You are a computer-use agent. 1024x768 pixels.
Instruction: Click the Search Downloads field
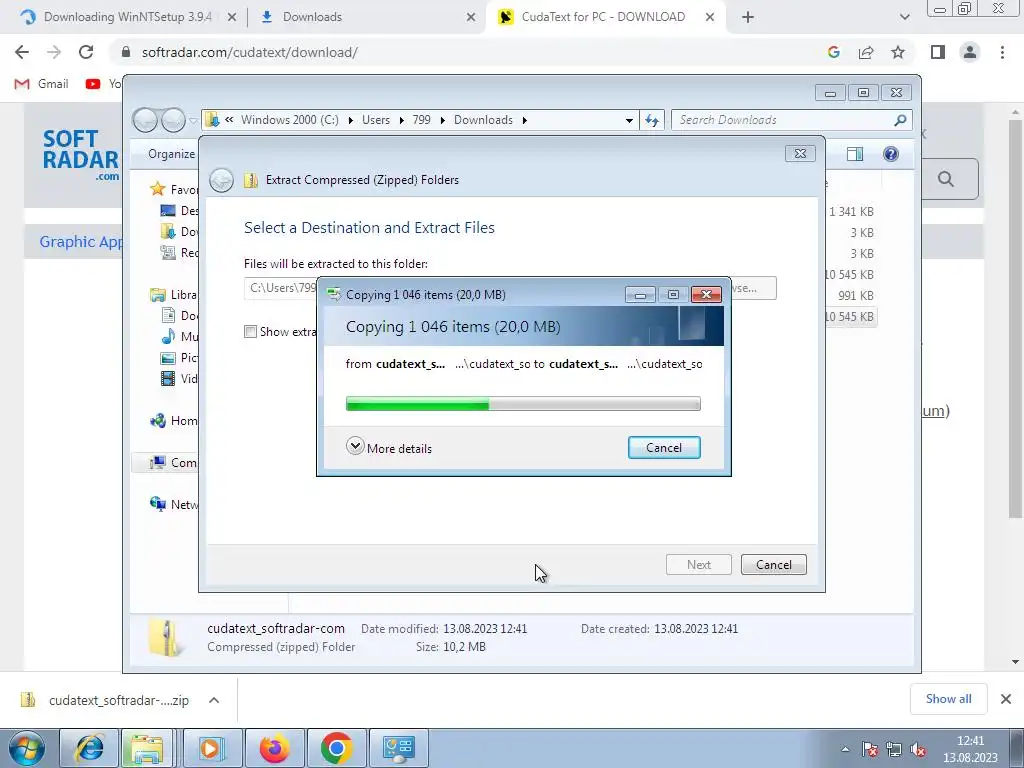[x=784, y=120]
